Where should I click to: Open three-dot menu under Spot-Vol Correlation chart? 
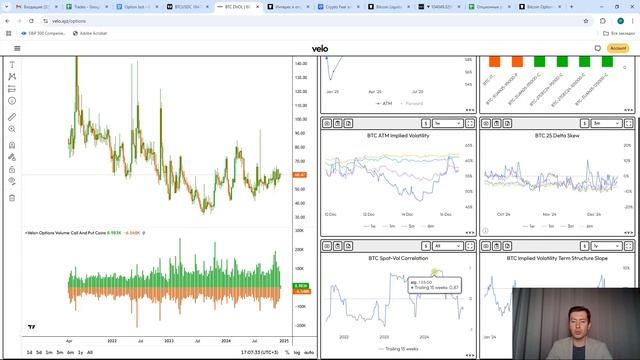(x=470, y=356)
